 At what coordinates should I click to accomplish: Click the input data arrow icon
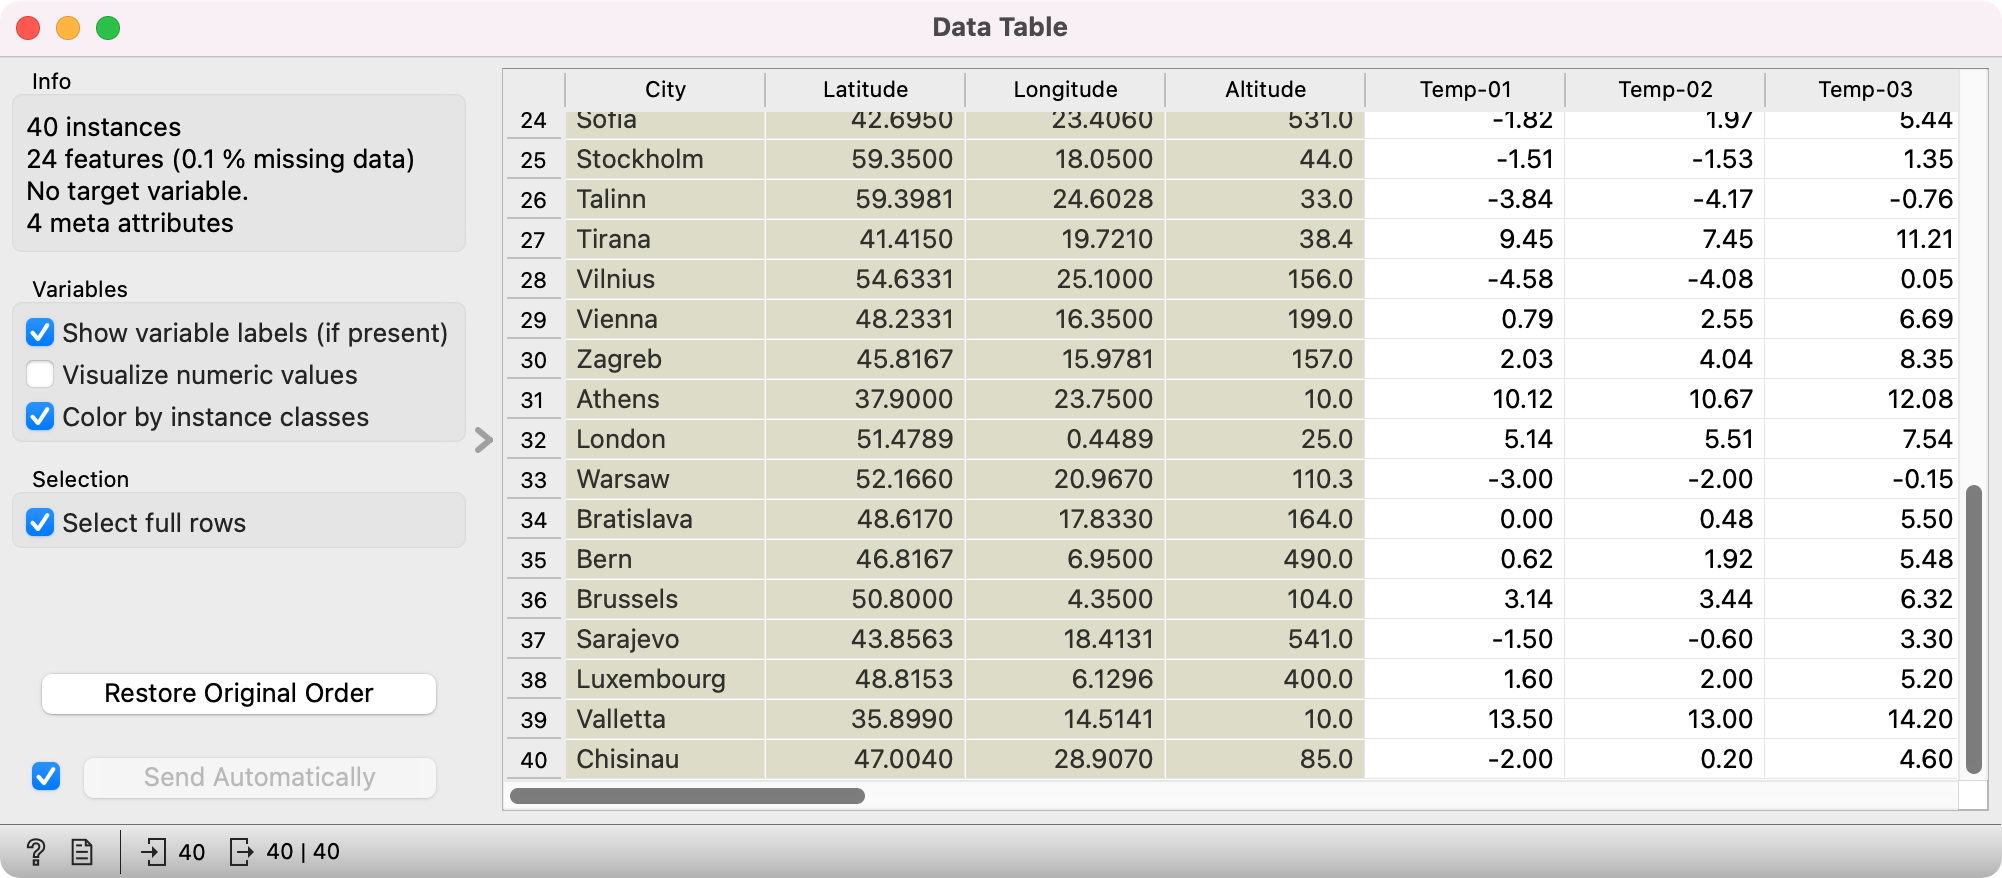(x=154, y=852)
